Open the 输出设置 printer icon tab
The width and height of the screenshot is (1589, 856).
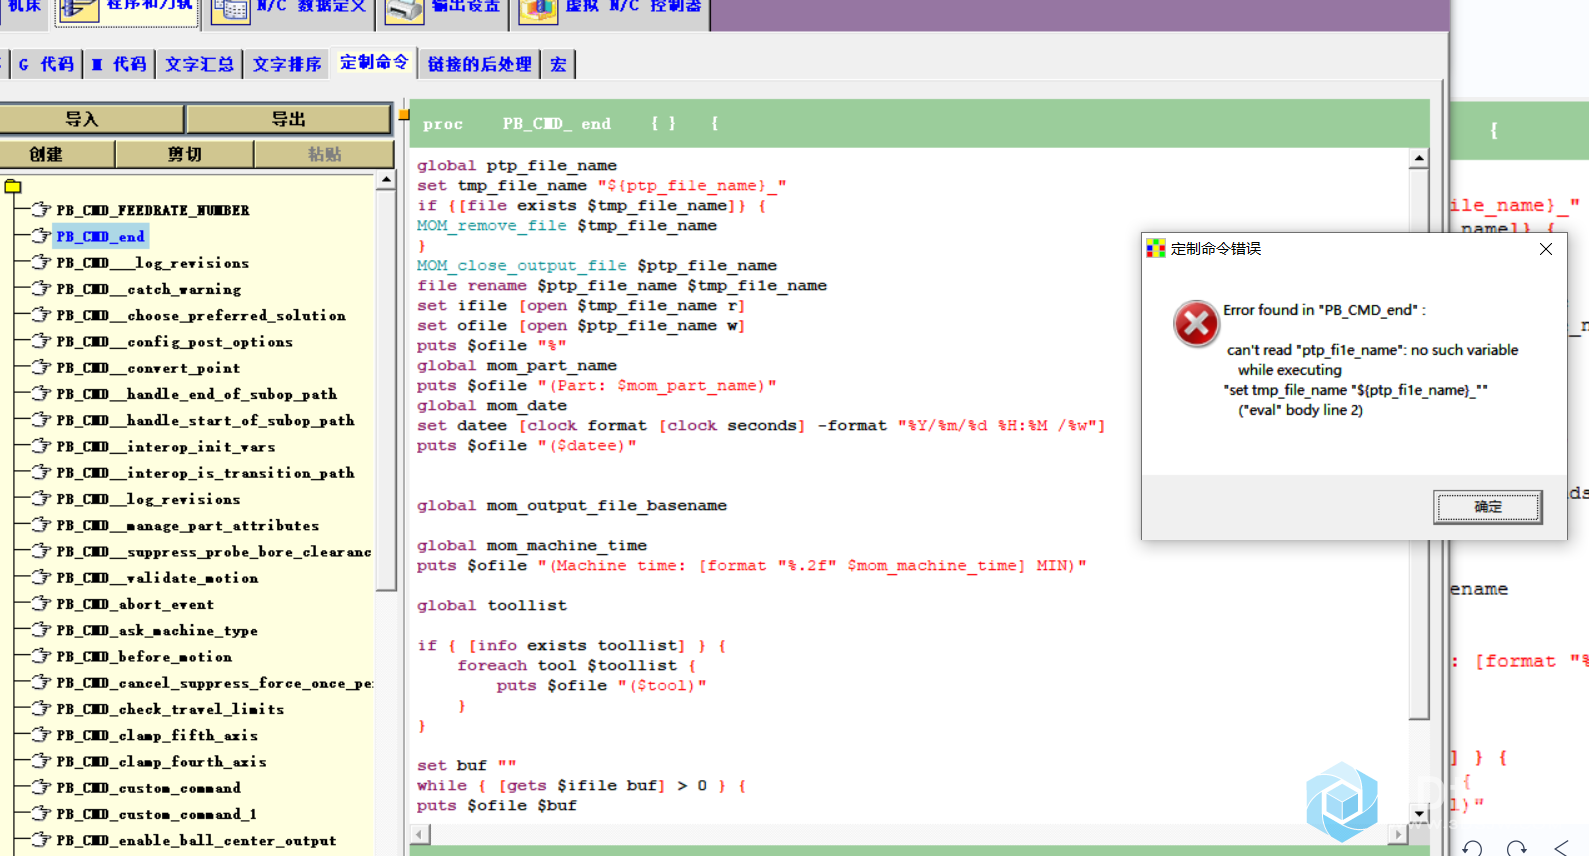click(x=405, y=10)
